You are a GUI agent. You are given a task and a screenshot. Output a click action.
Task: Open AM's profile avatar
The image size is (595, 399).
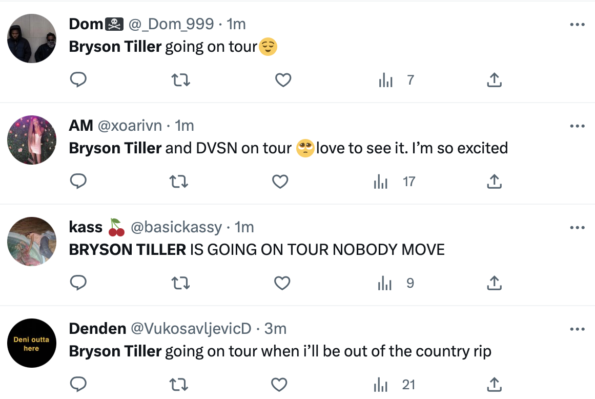(x=32, y=140)
